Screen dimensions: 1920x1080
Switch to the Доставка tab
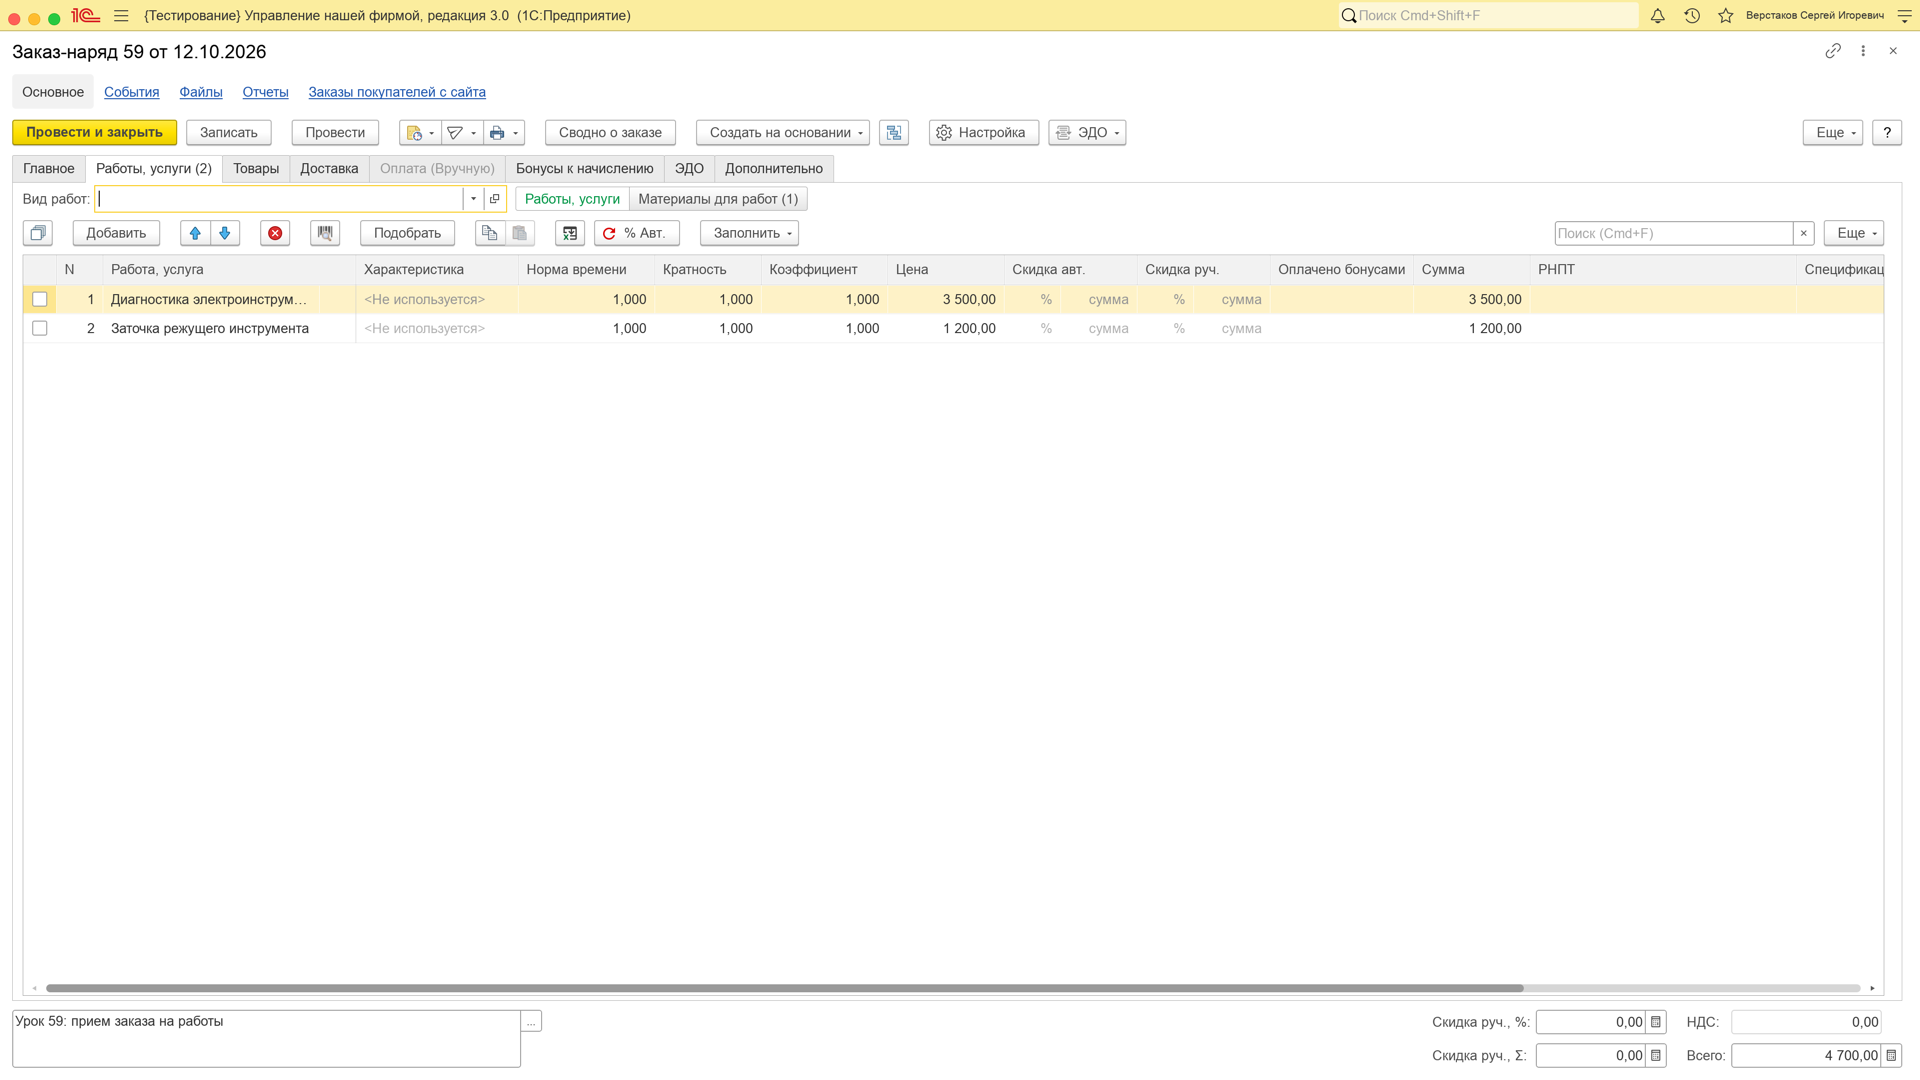(329, 169)
